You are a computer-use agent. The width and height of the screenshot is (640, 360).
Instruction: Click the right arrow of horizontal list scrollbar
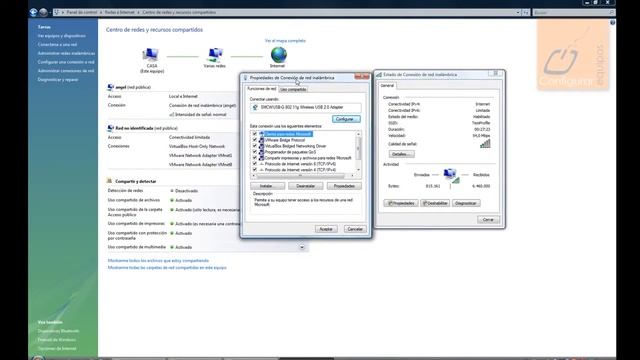[x=353, y=176]
